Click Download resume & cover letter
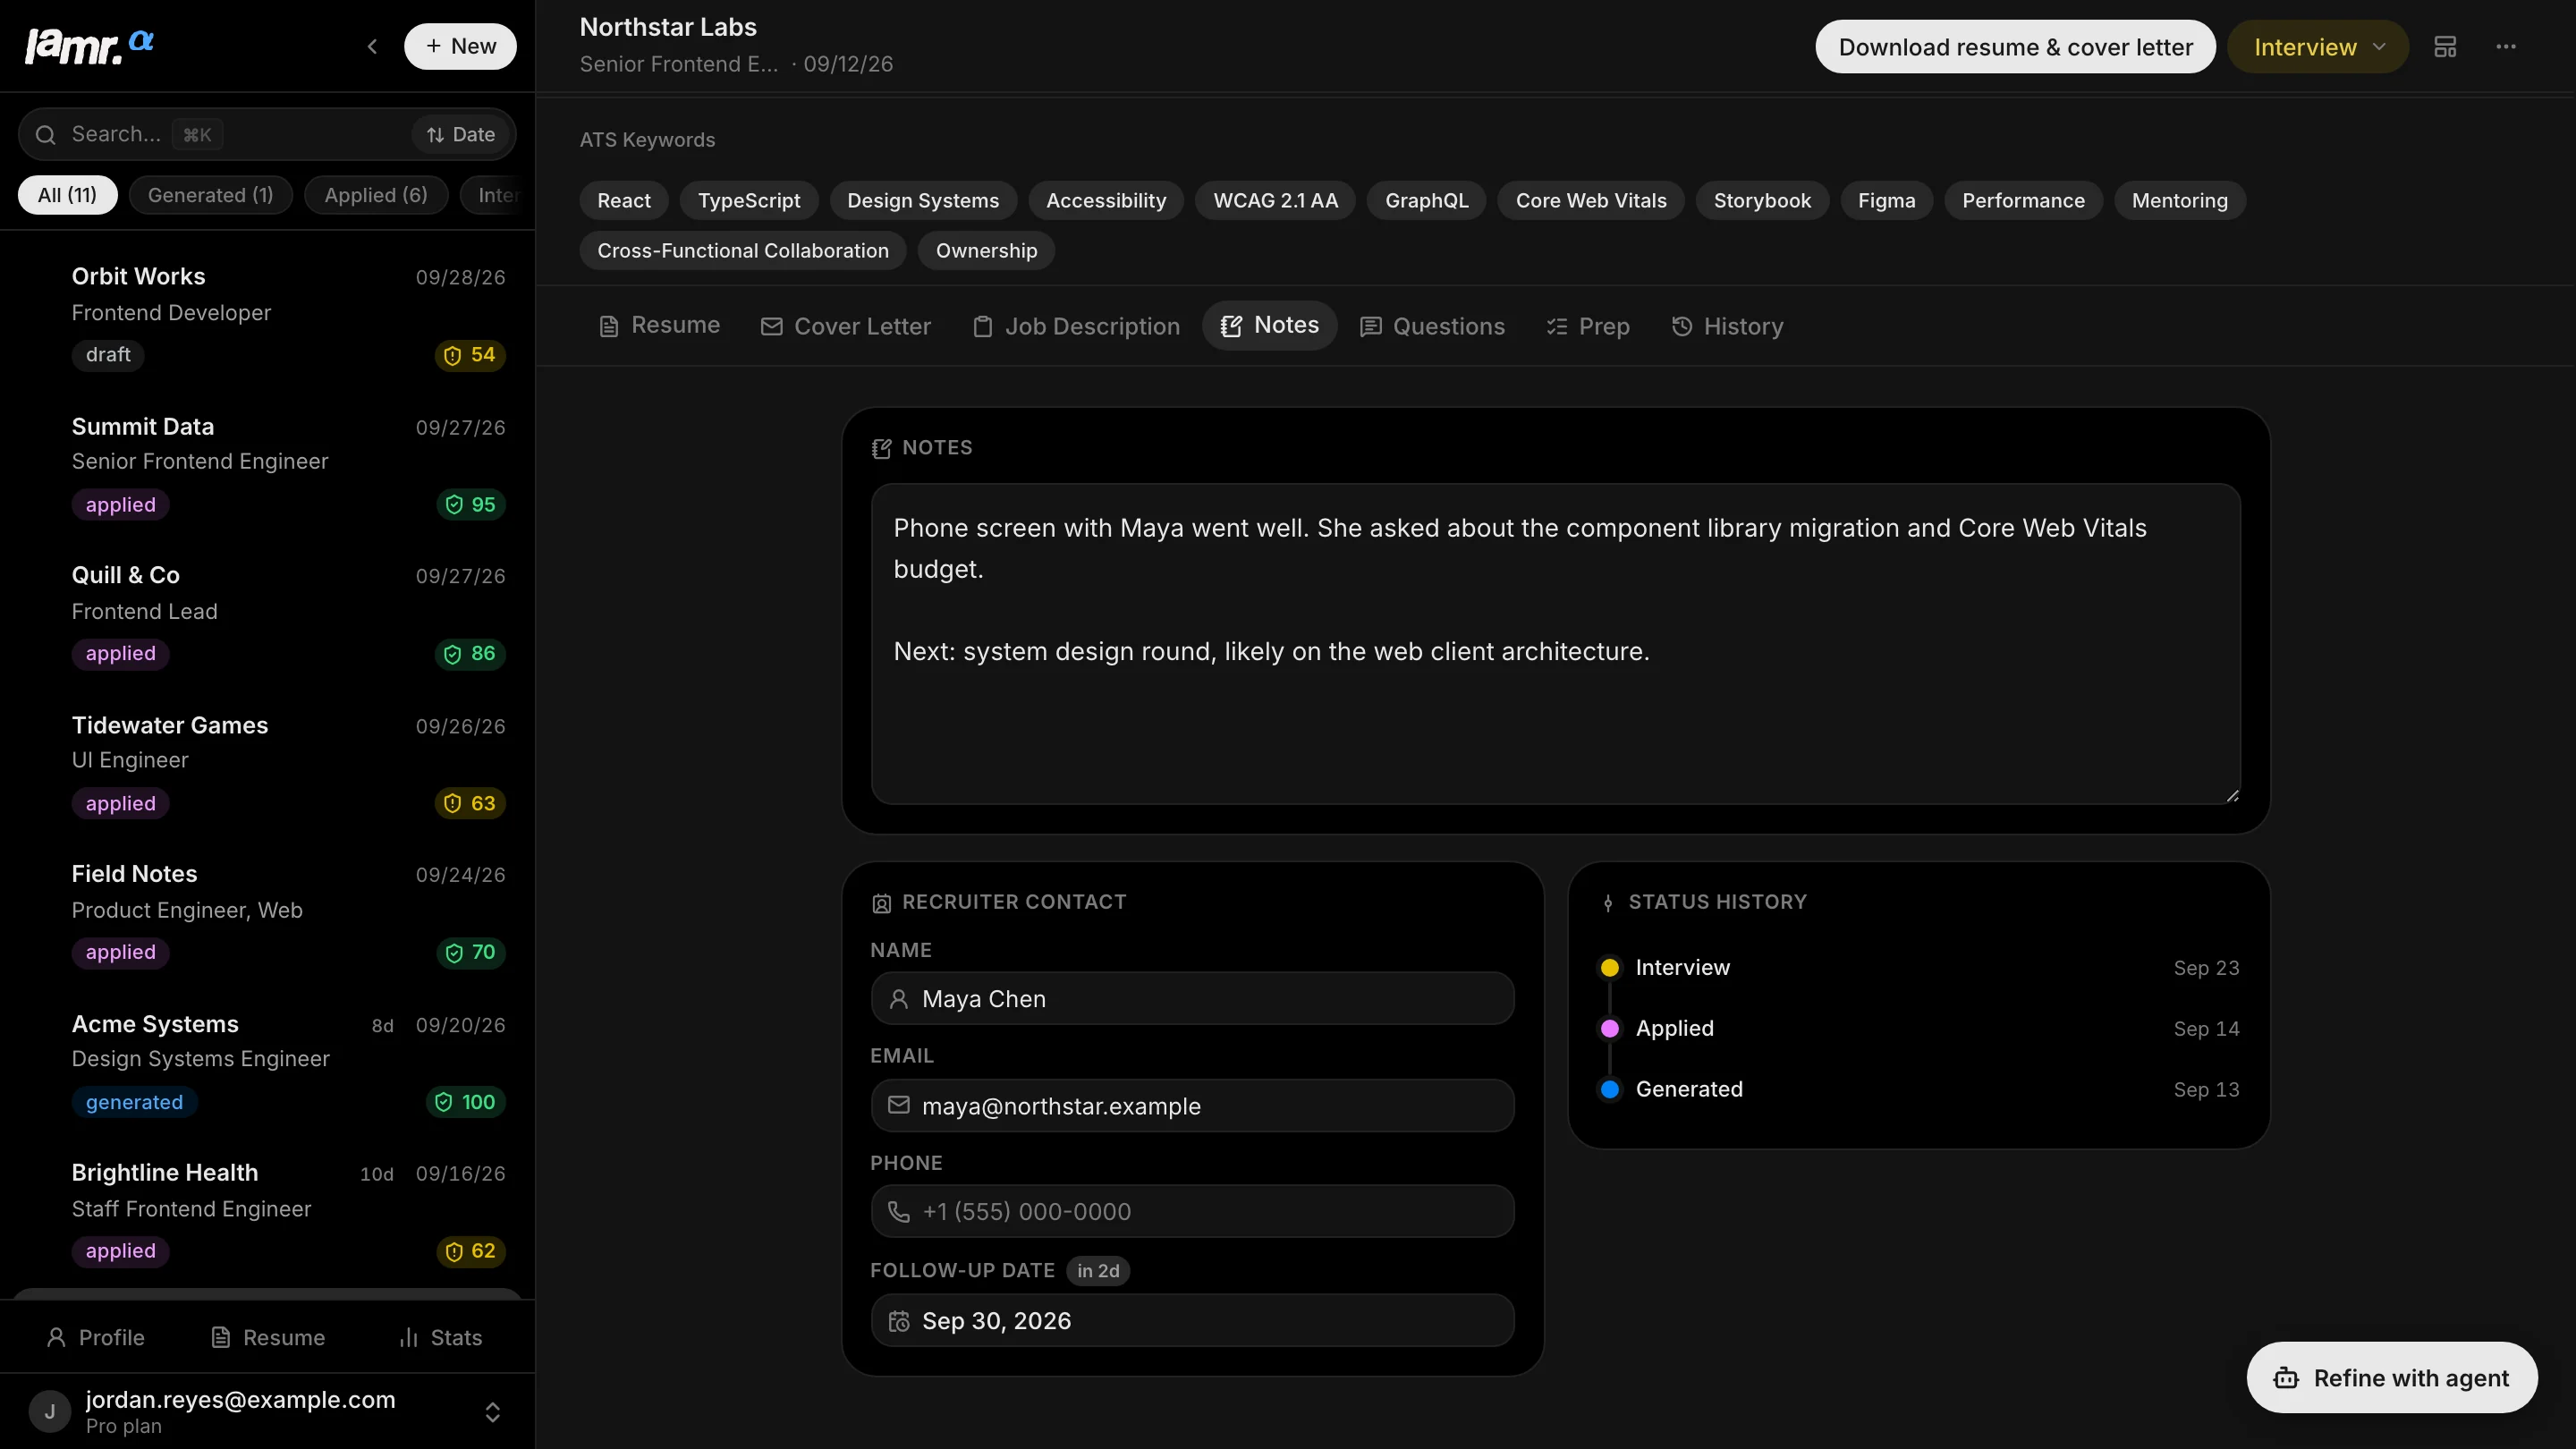Viewport: 2576px width, 1449px height. click(2015, 47)
